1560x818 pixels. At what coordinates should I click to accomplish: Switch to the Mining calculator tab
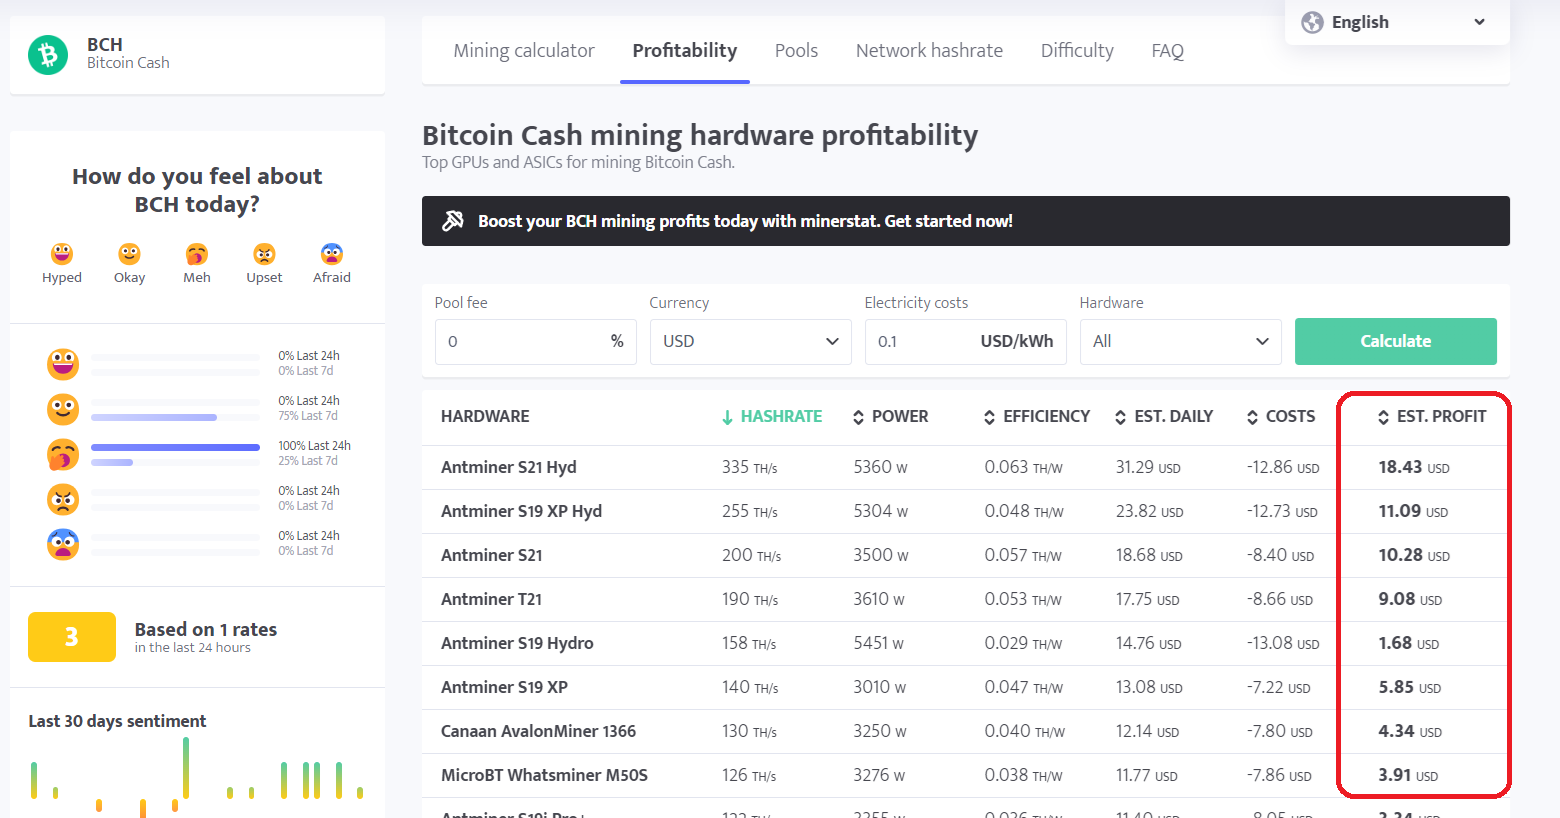pyautogui.click(x=524, y=50)
